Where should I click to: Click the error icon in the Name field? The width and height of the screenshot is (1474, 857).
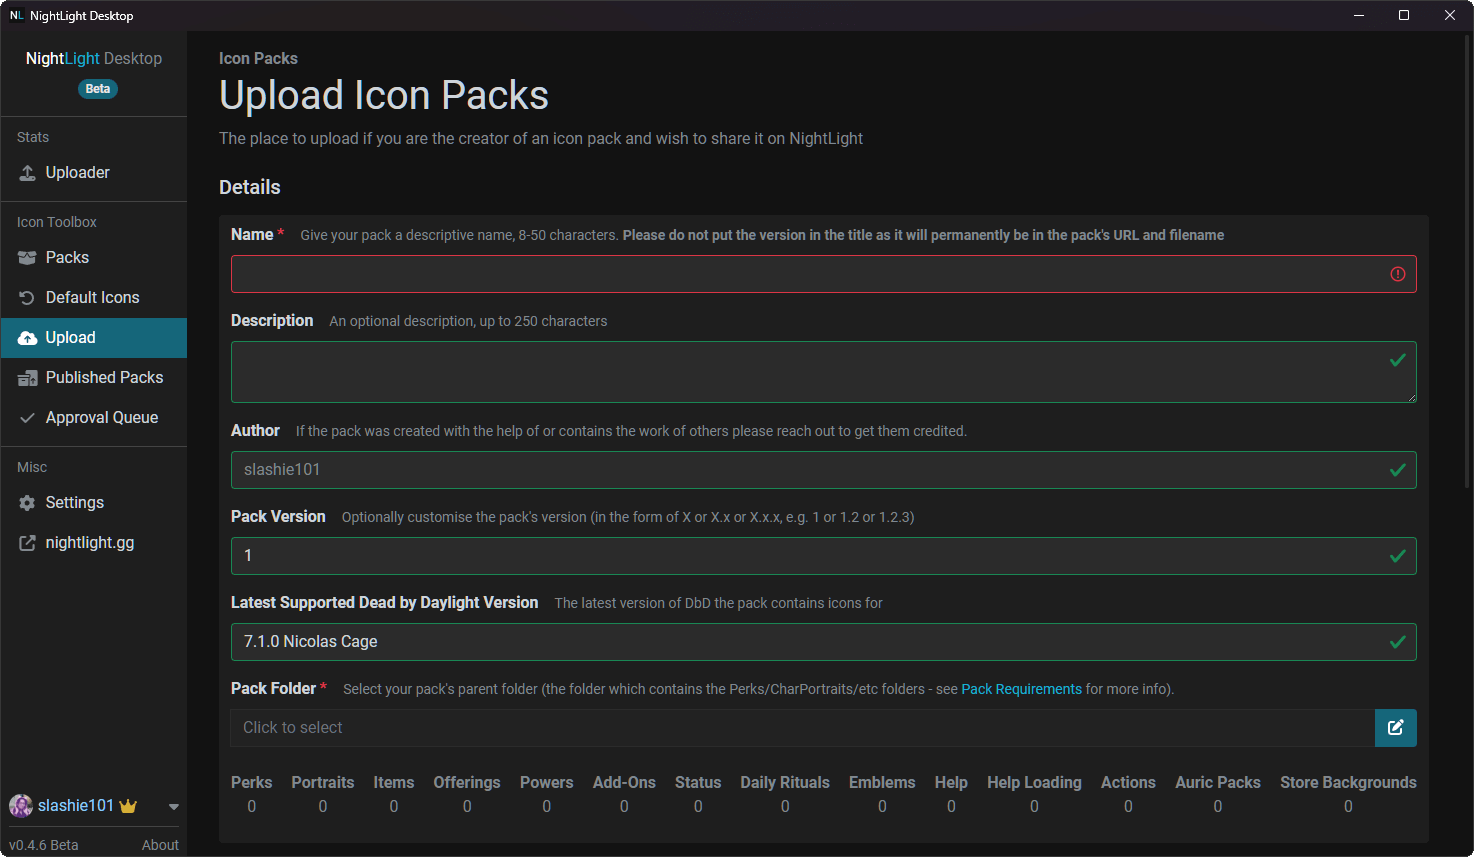pos(1397,273)
